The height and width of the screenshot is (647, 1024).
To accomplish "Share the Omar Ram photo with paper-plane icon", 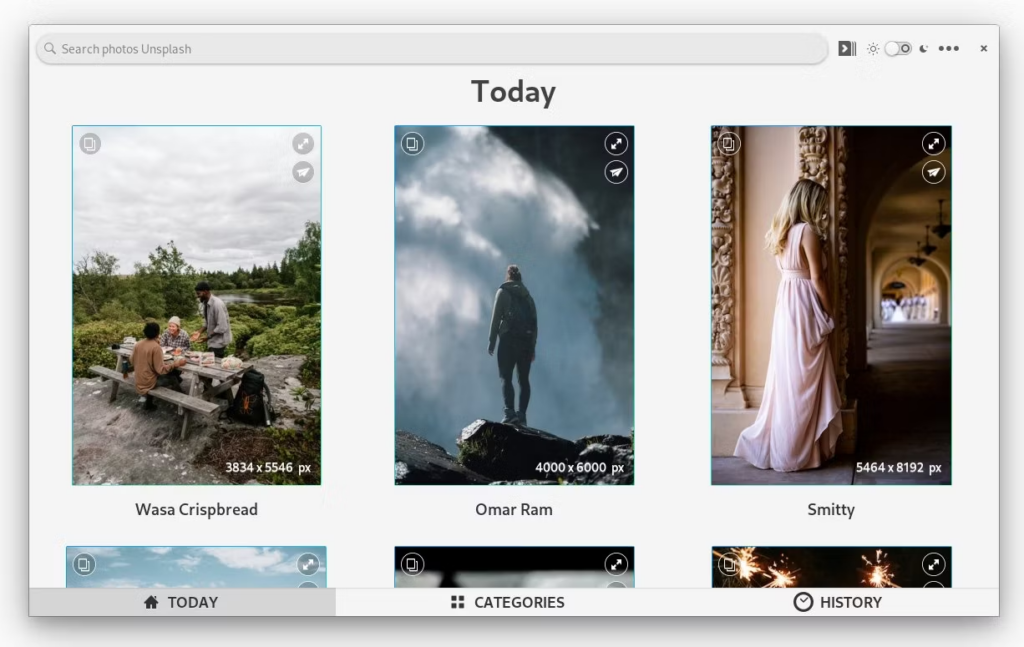I will 616,172.
